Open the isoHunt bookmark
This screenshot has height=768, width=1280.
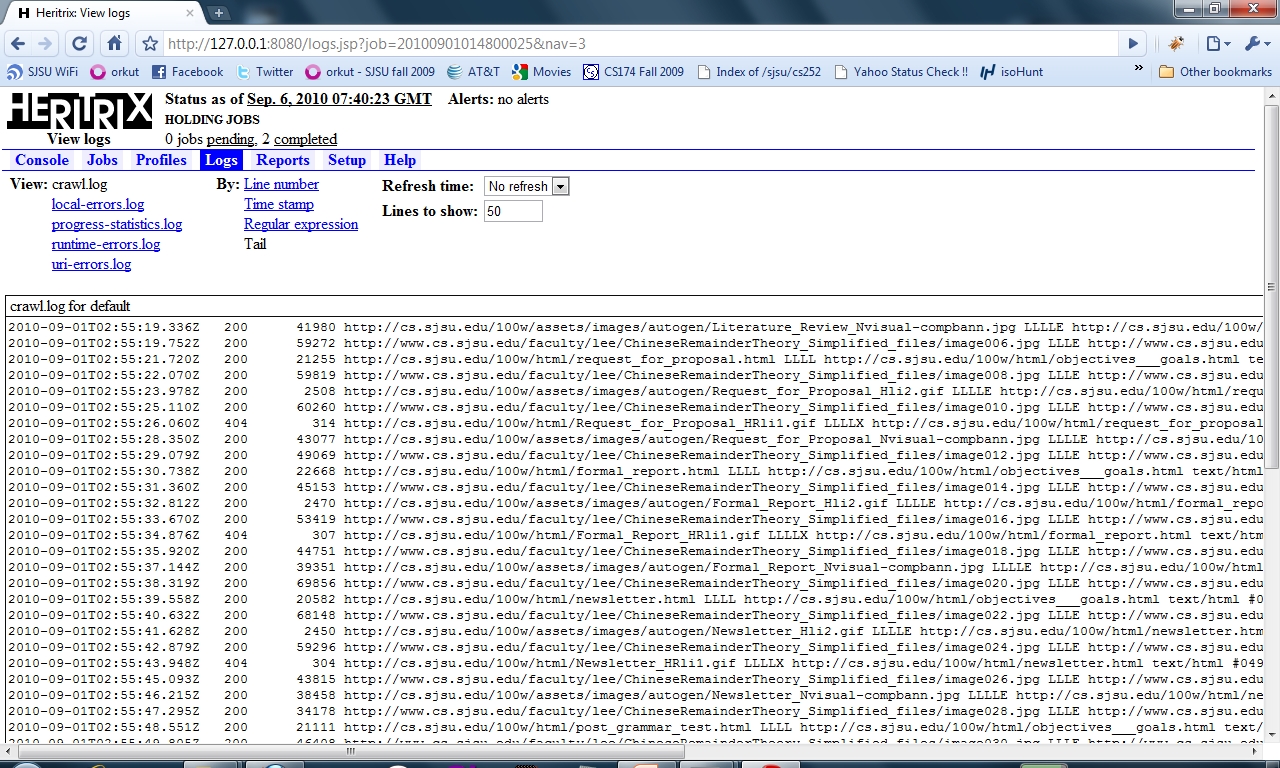tap(1012, 72)
